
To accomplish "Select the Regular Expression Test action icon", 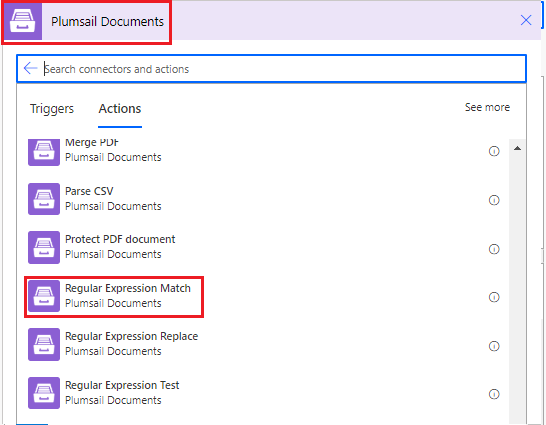I will (x=44, y=393).
